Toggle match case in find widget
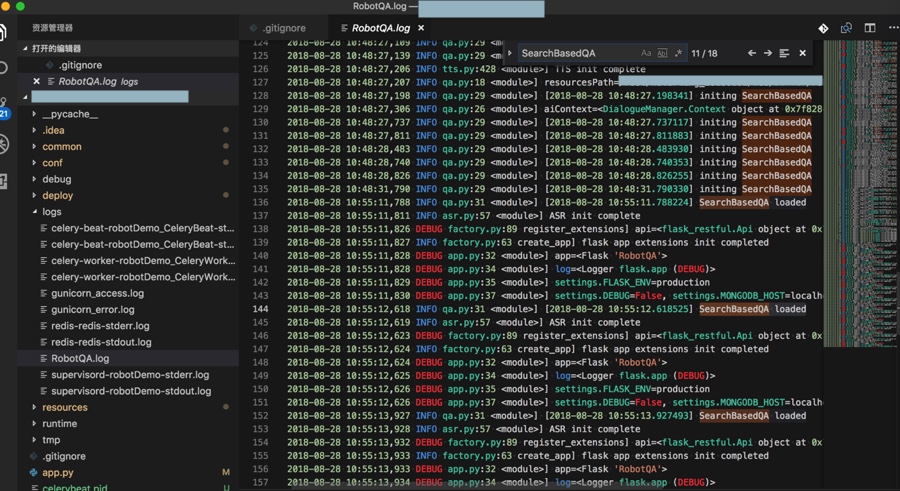Screen dimensions: 900x491 click(646, 53)
